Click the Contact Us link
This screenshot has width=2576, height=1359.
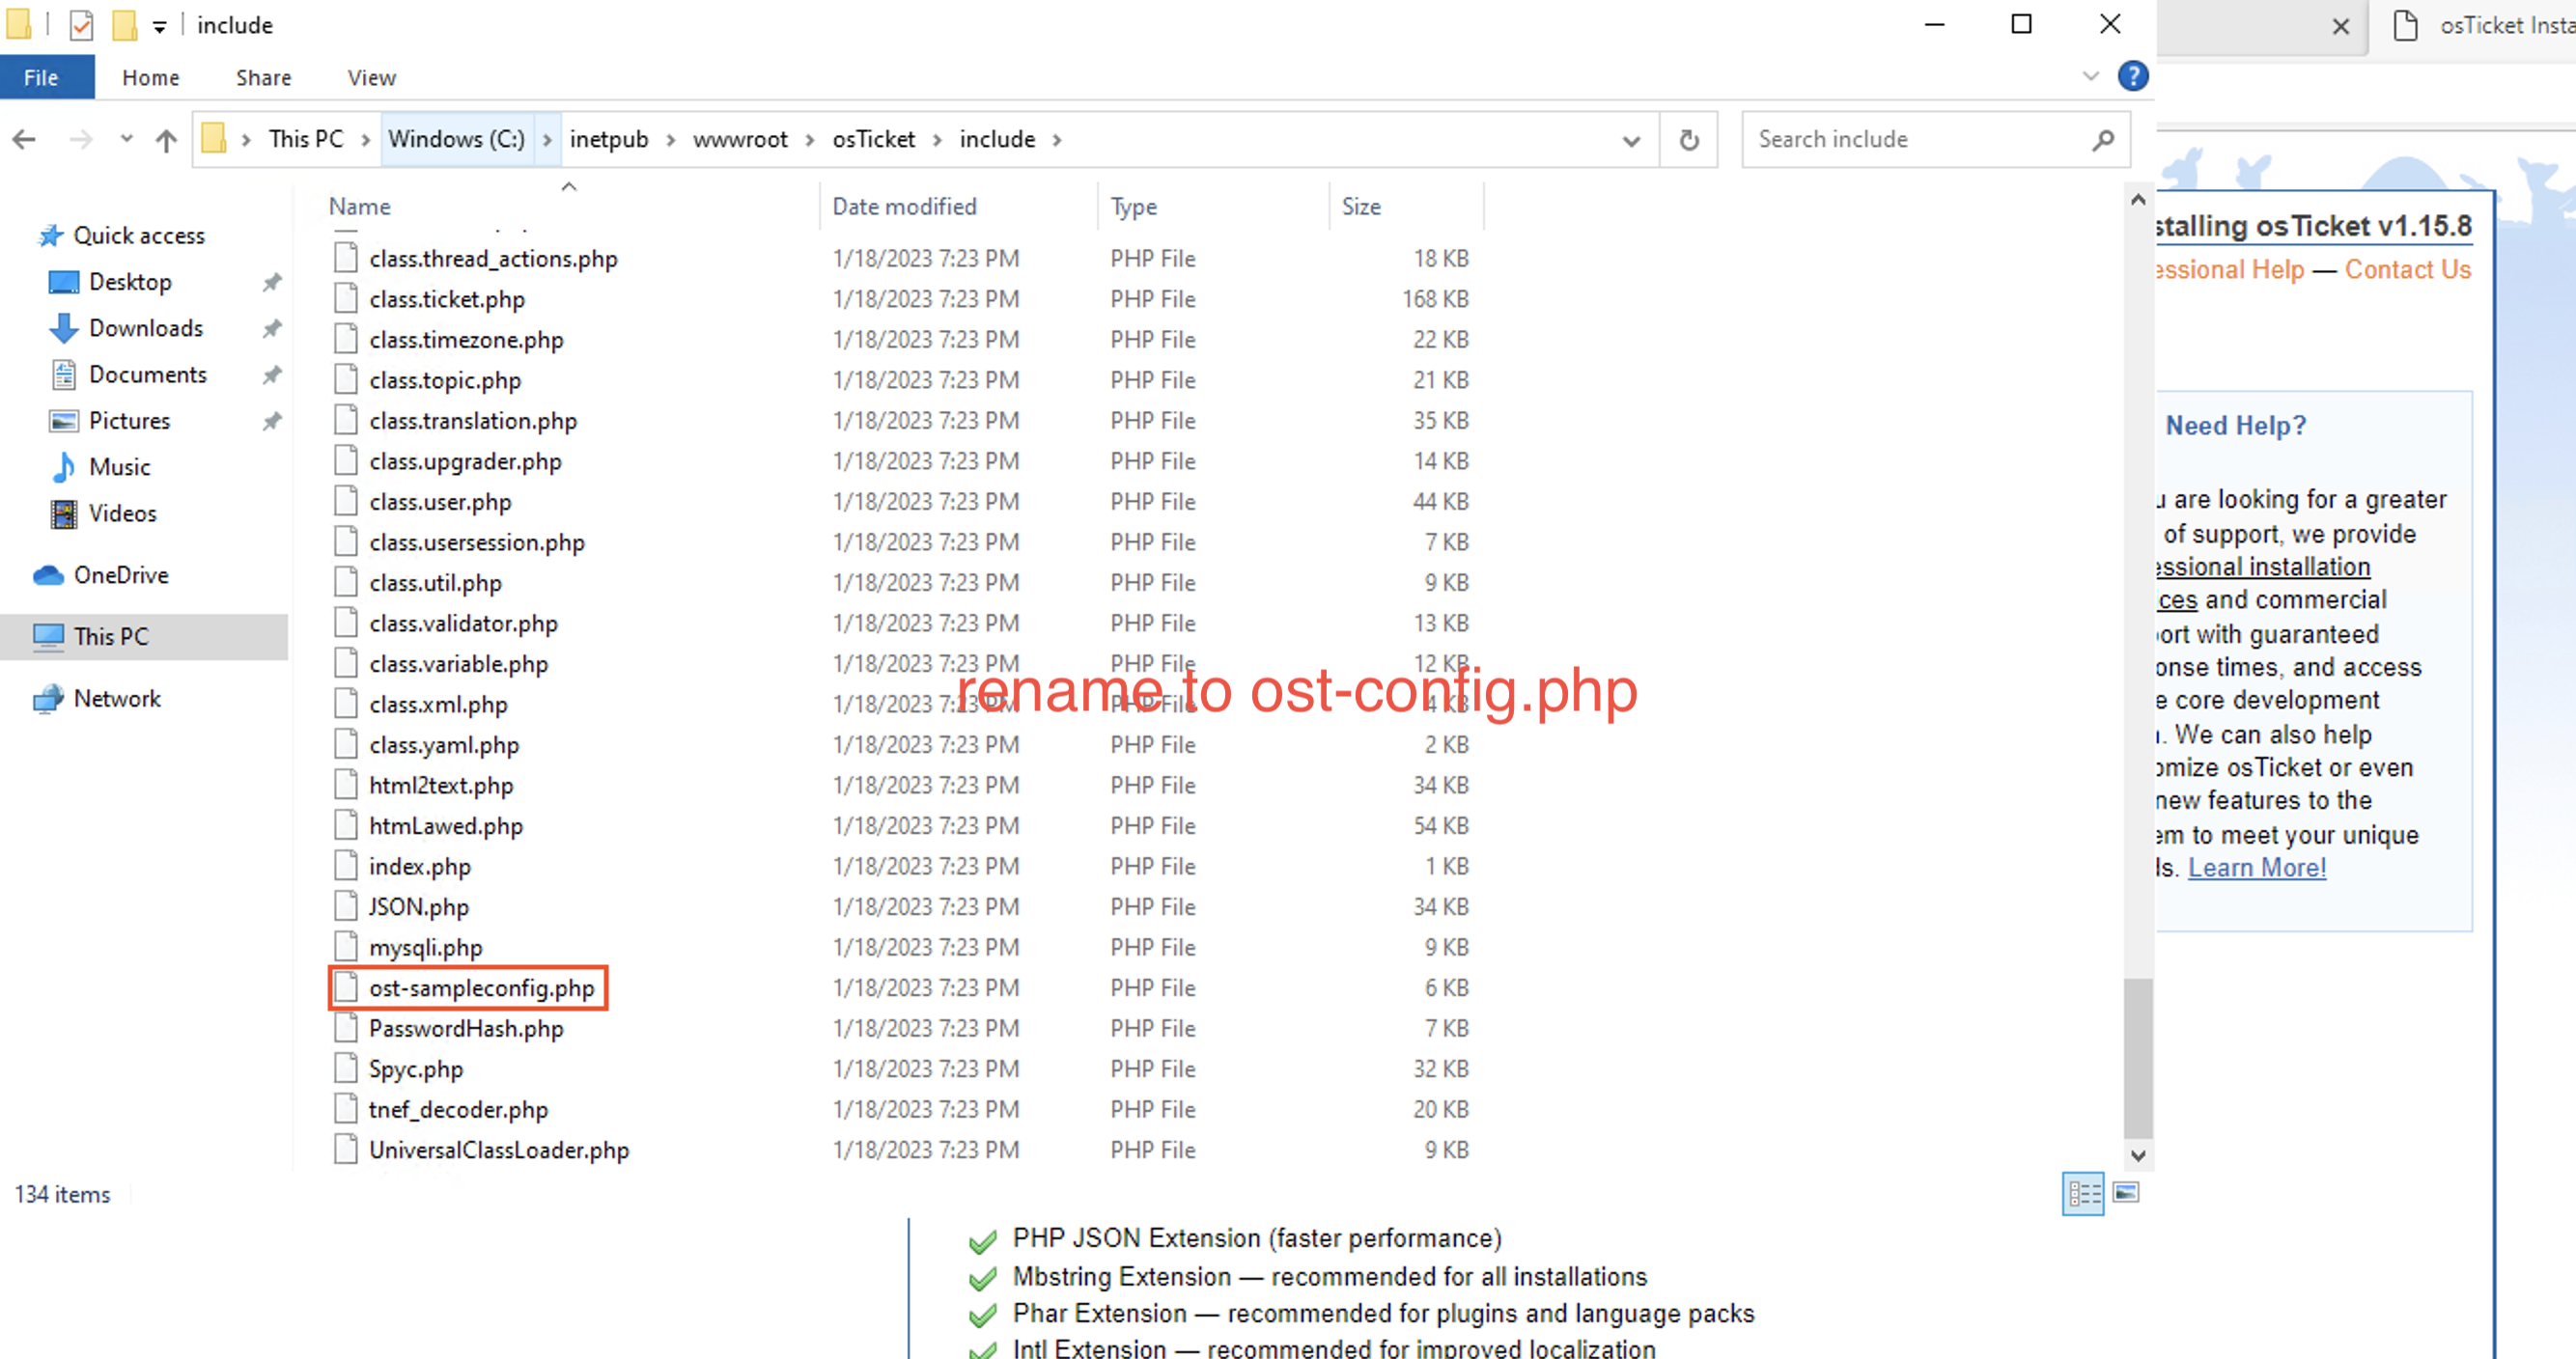tap(2407, 269)
